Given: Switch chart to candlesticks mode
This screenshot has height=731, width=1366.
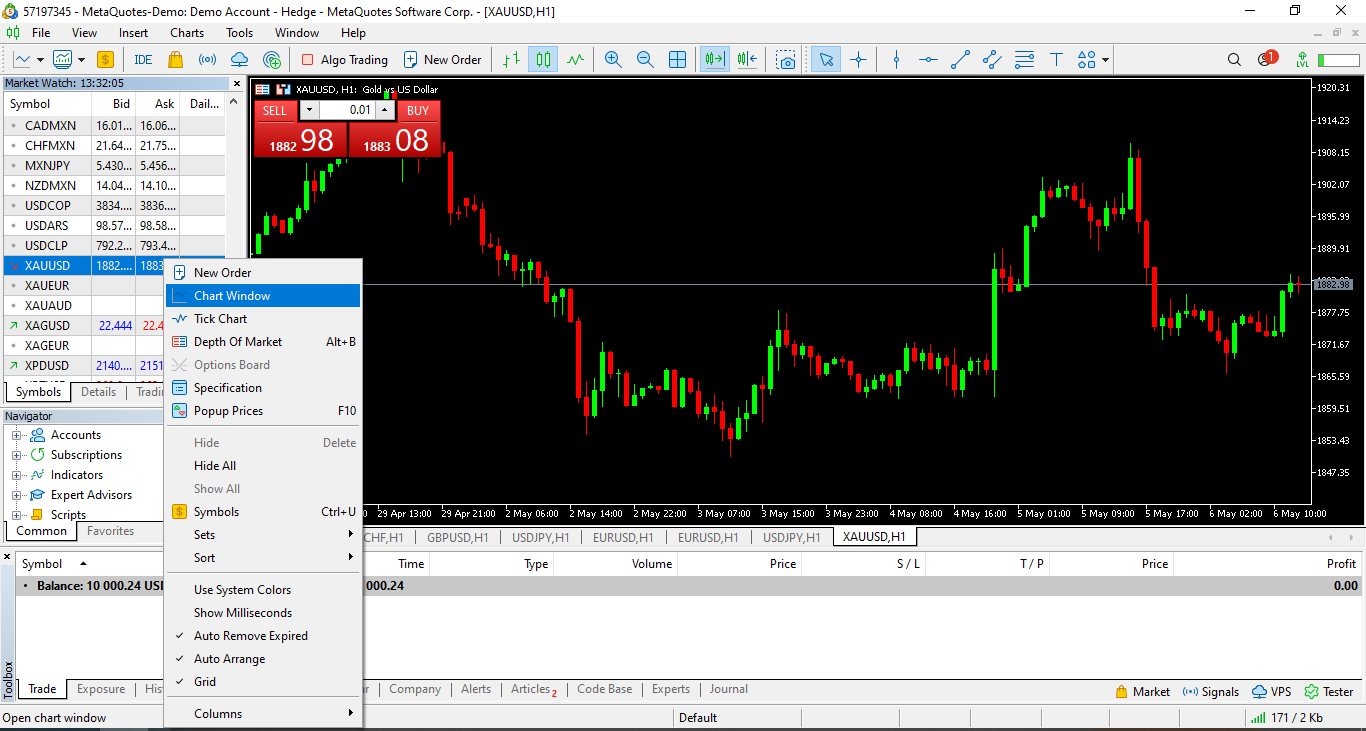Looking at the screenshot, I should click(x=543, y=59).
